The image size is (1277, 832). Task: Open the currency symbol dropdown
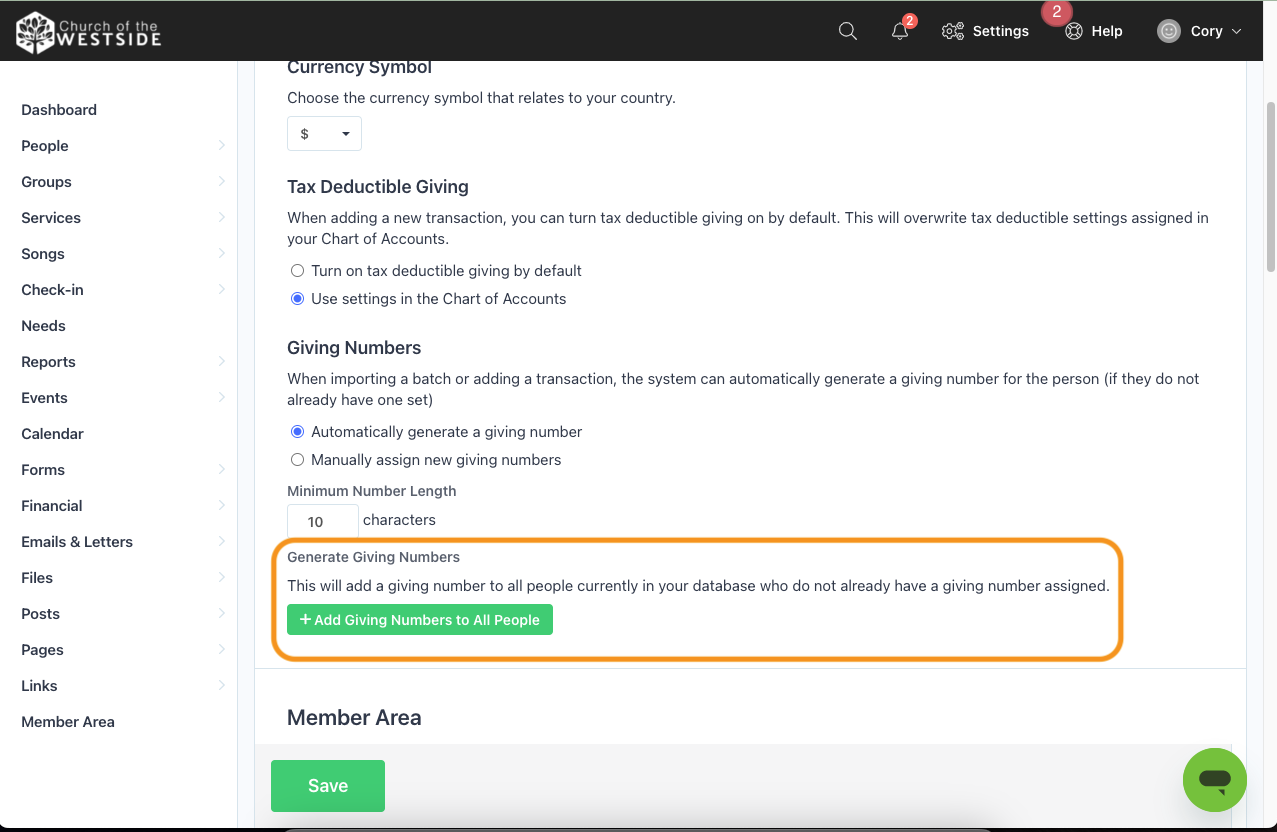(x=324, y=133)
